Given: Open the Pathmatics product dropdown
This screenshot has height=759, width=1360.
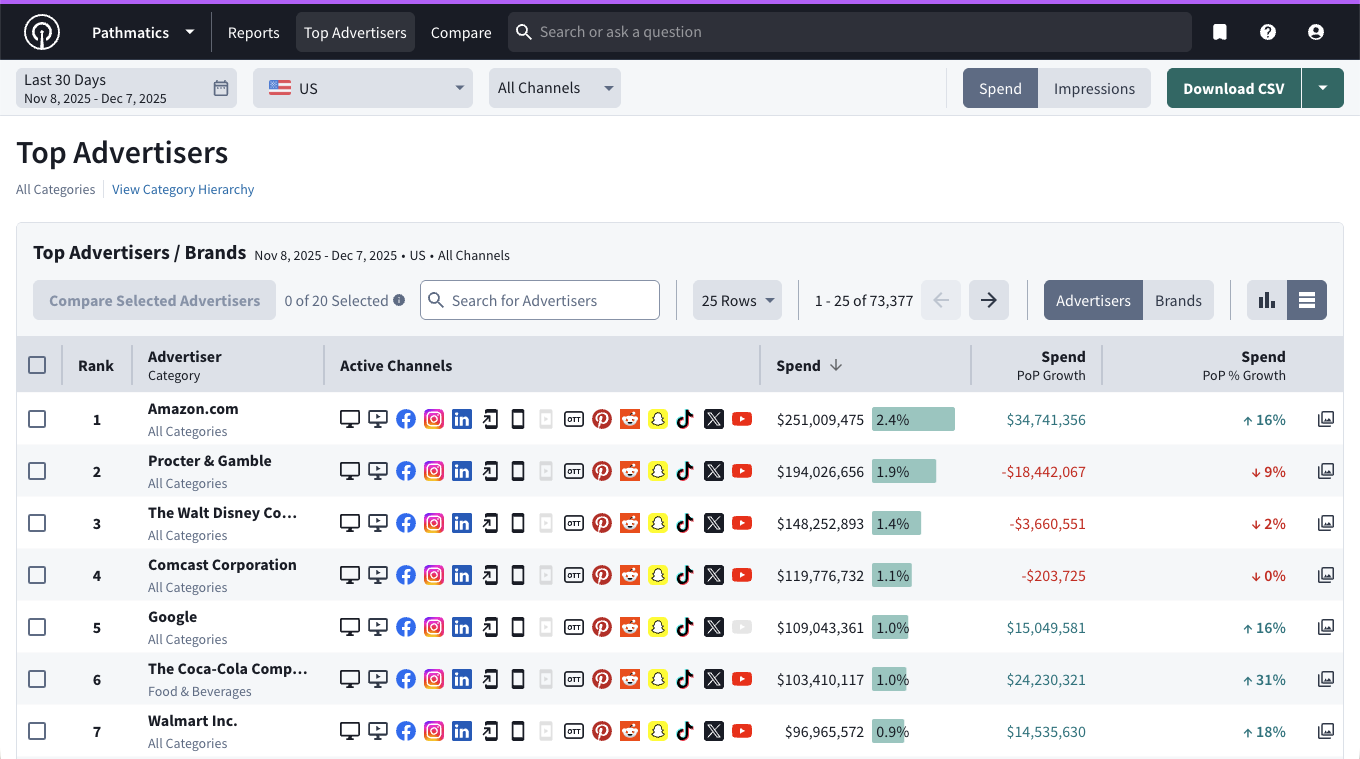Looking at the screenshot, I should pos(143,32).
